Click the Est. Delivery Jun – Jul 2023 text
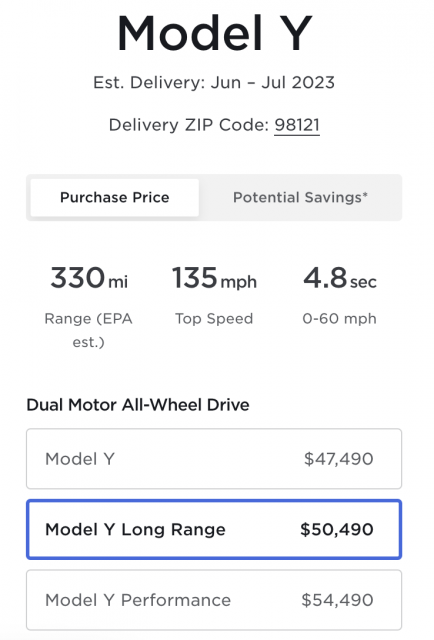434x640 pixels. 214,82
